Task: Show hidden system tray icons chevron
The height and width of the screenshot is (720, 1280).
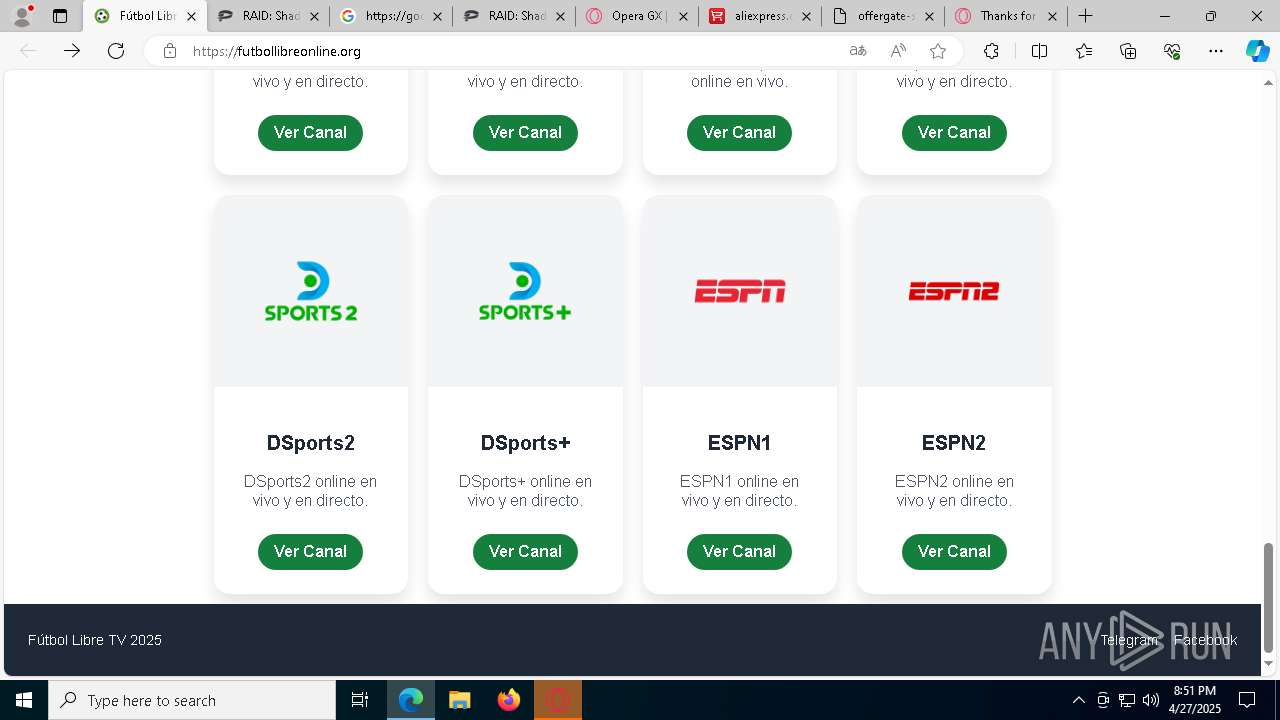Action: (1078, 700)
